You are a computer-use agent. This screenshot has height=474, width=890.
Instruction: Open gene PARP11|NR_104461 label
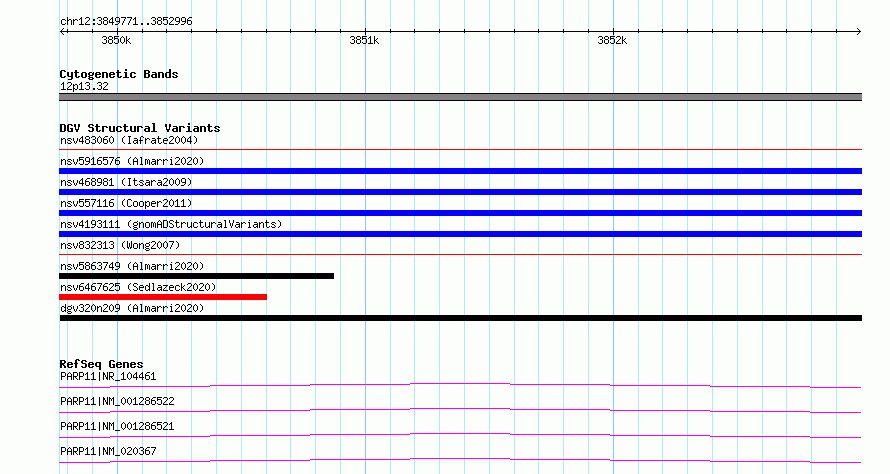pos(108,376)
